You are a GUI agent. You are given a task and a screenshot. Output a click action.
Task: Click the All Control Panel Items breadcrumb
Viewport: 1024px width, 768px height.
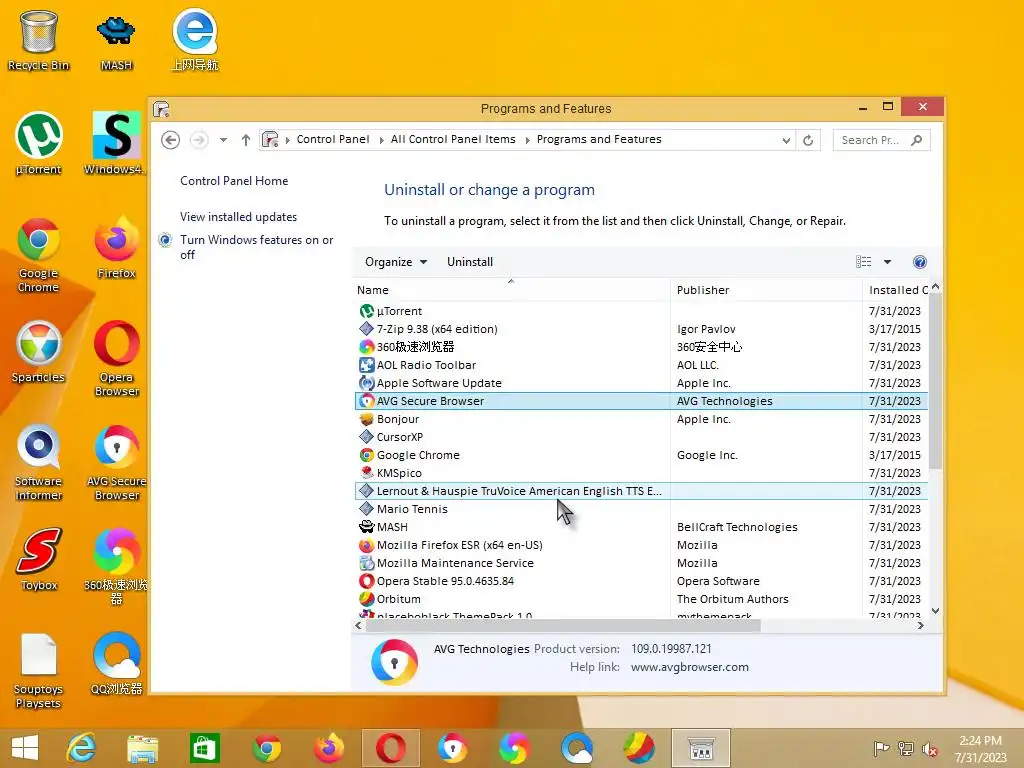click(x=453, y=139)
